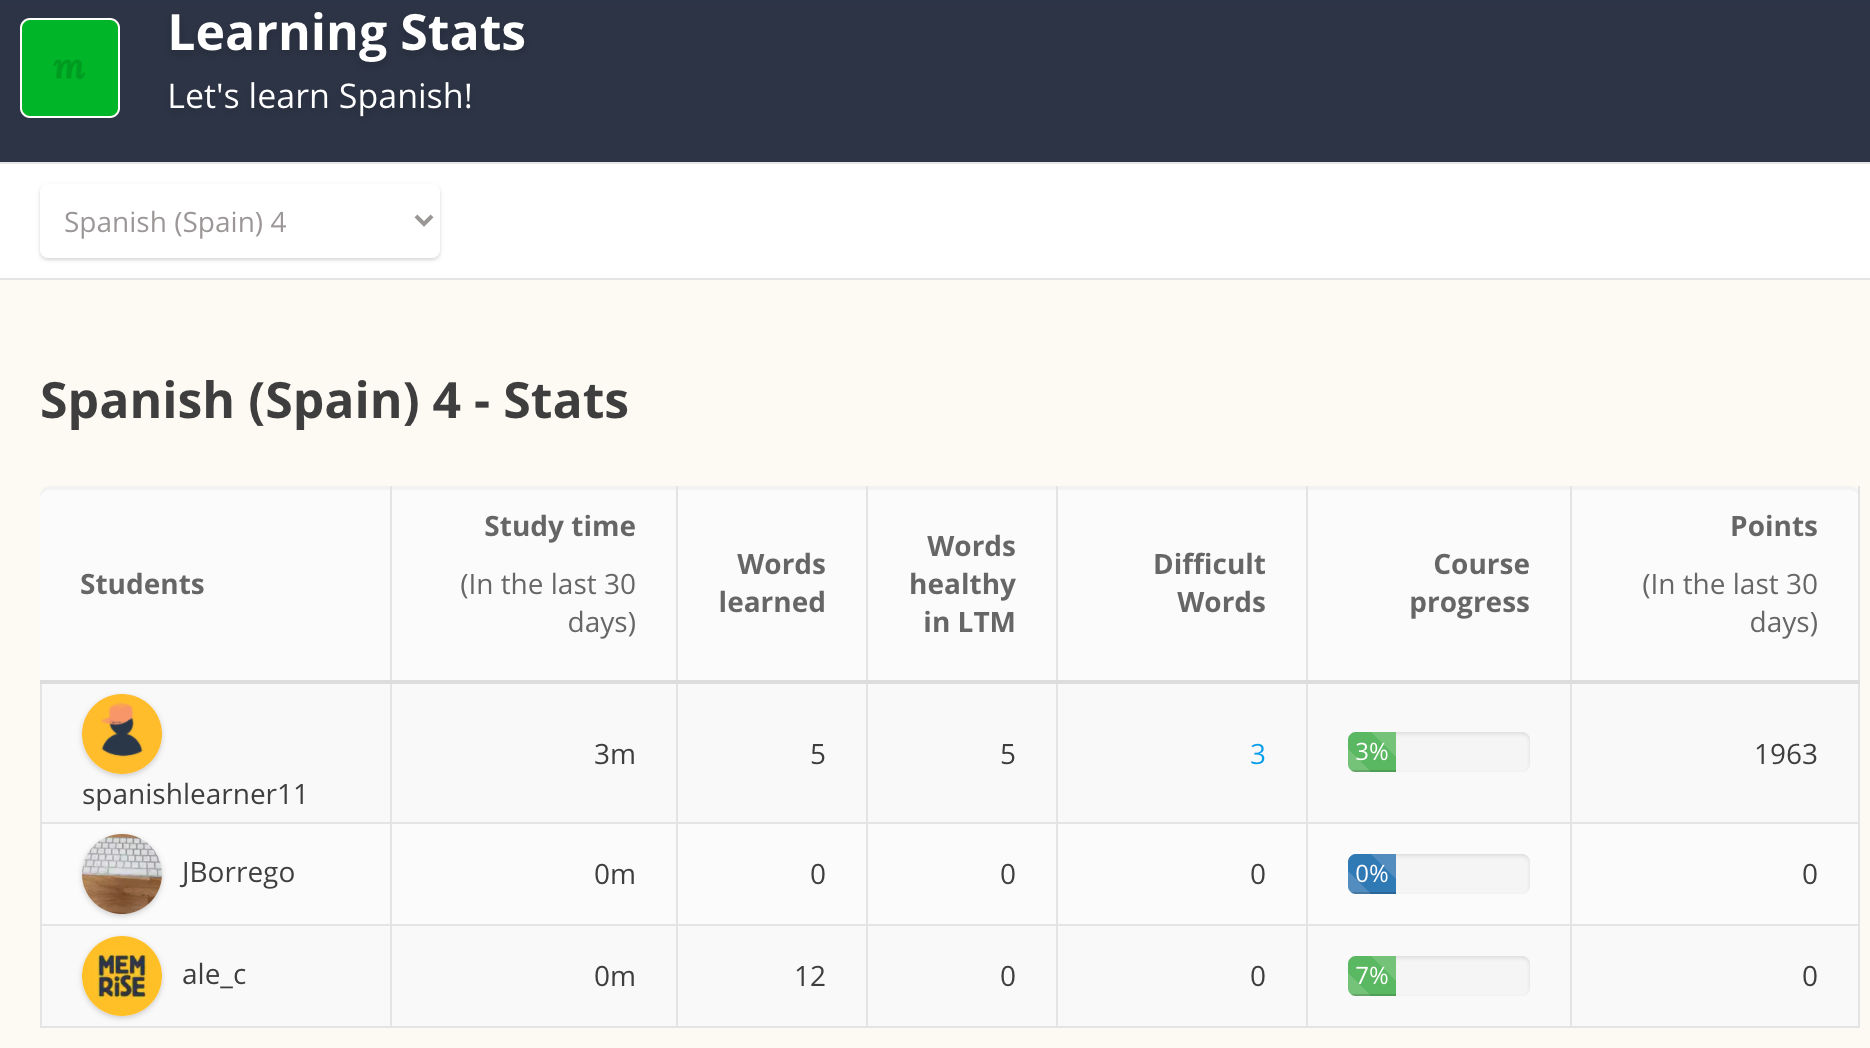The height and width of the screenshot is (1048, 1870).
Task: Click the 3% course progress bar
Action: pyautogui.click(x=1438, y=752)
